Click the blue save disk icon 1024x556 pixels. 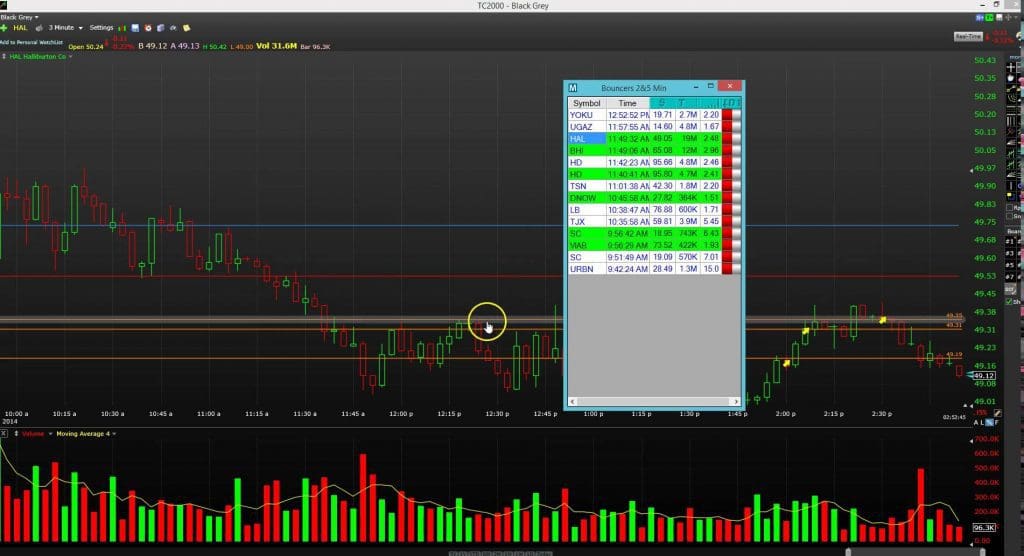coord(135,28)
